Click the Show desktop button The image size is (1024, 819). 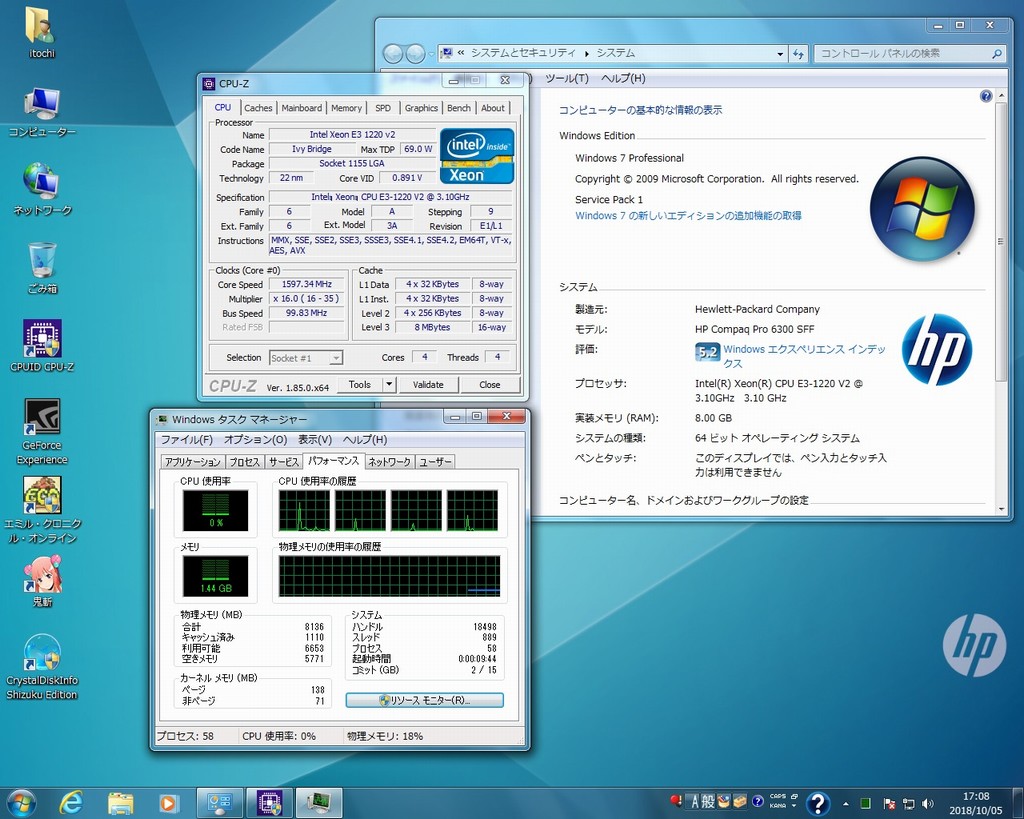(1019, 803)
